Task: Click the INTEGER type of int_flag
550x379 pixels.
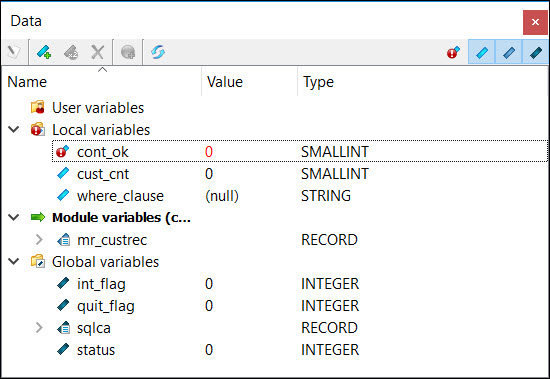Action: [330, 284]
